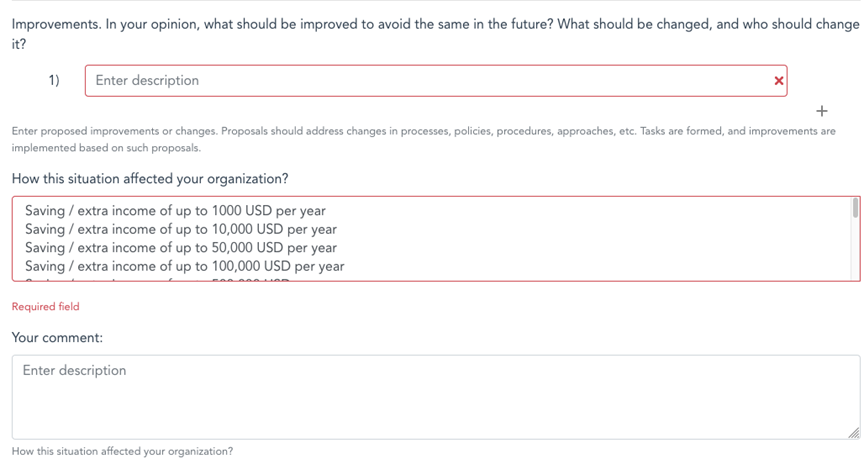Click the scrollbar track below the thumb
Viewport: 864px width, 464px height.
[x=855, y=249]
